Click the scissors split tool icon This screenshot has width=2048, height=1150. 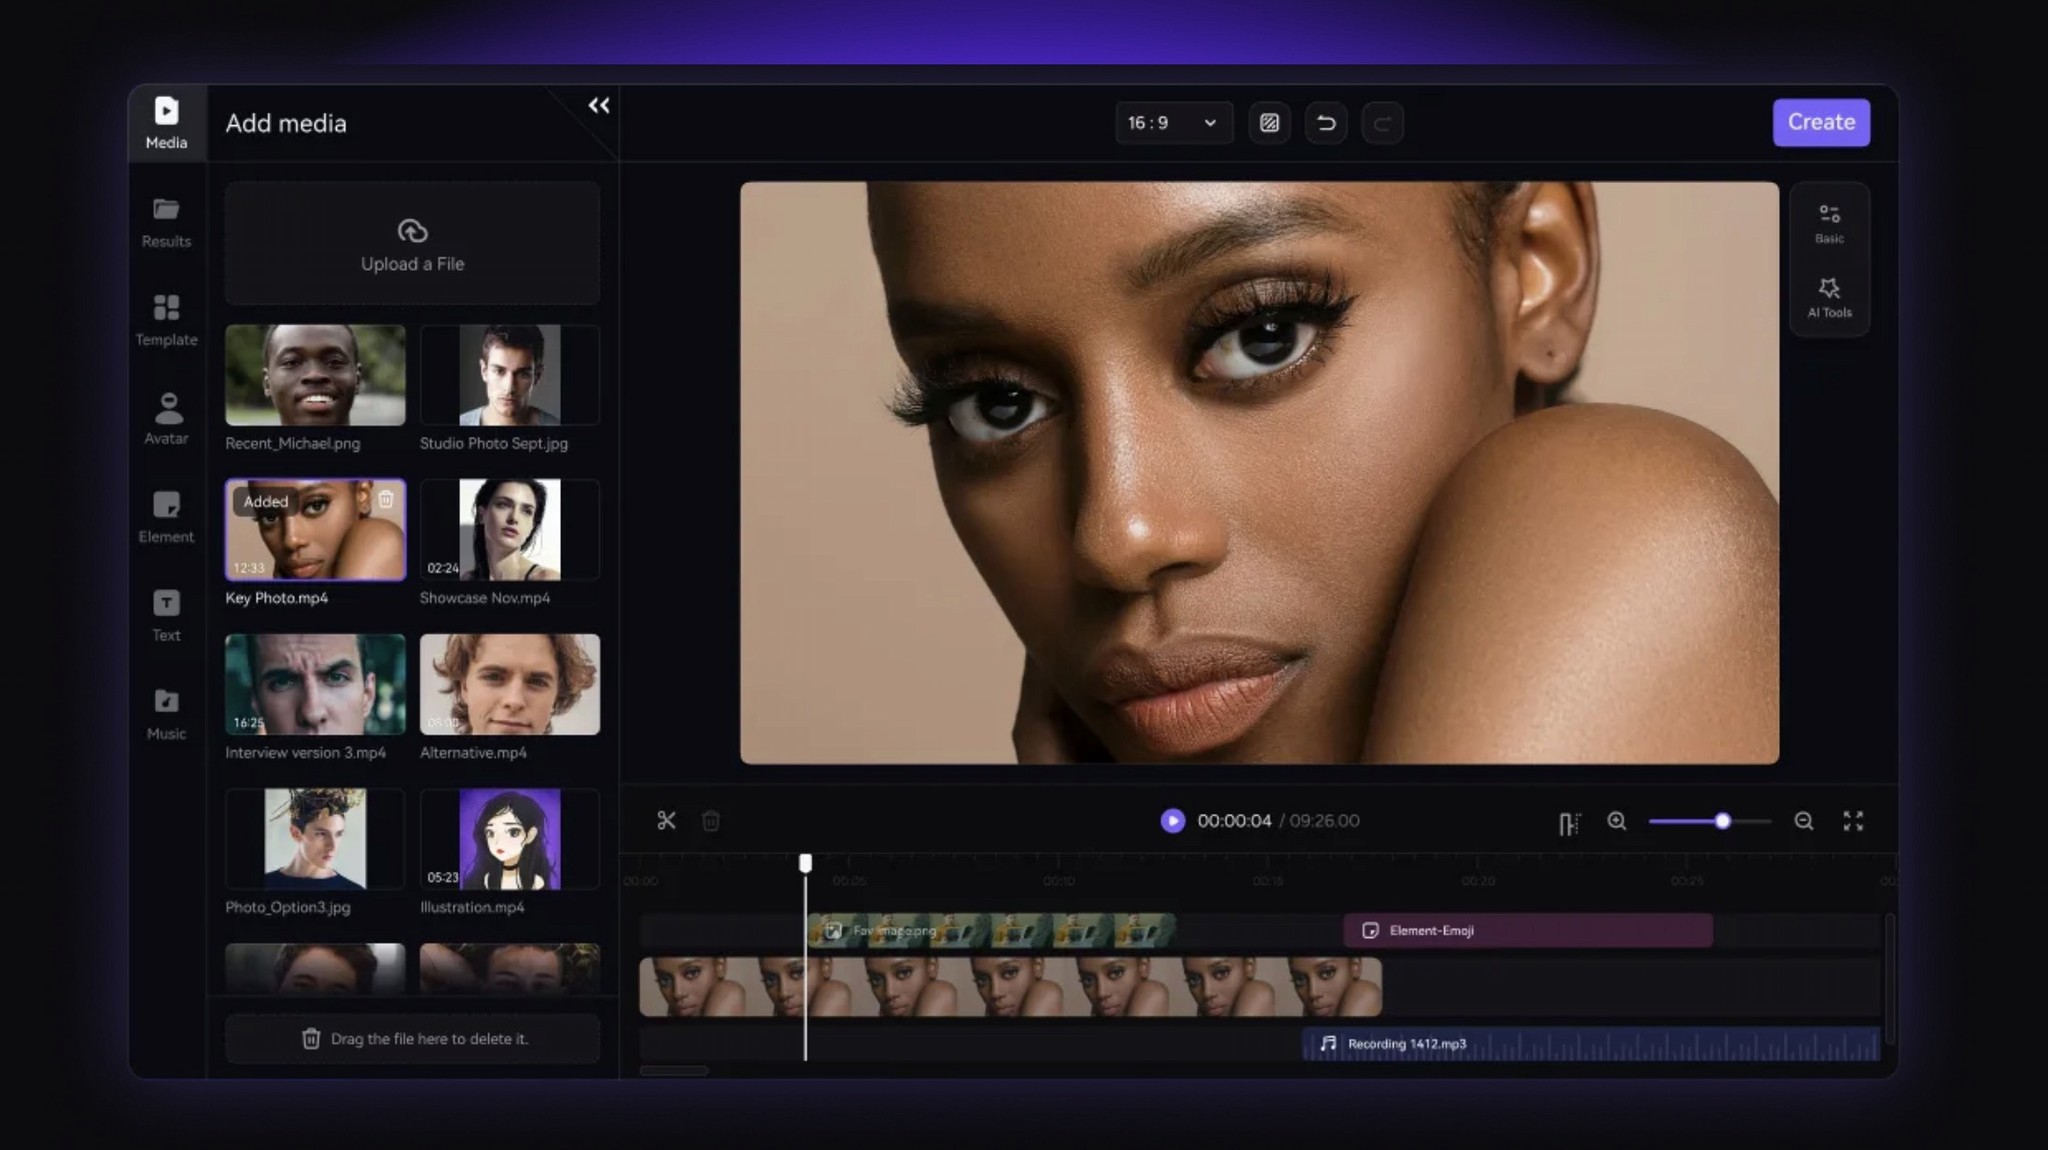click(x=666, y=821)
